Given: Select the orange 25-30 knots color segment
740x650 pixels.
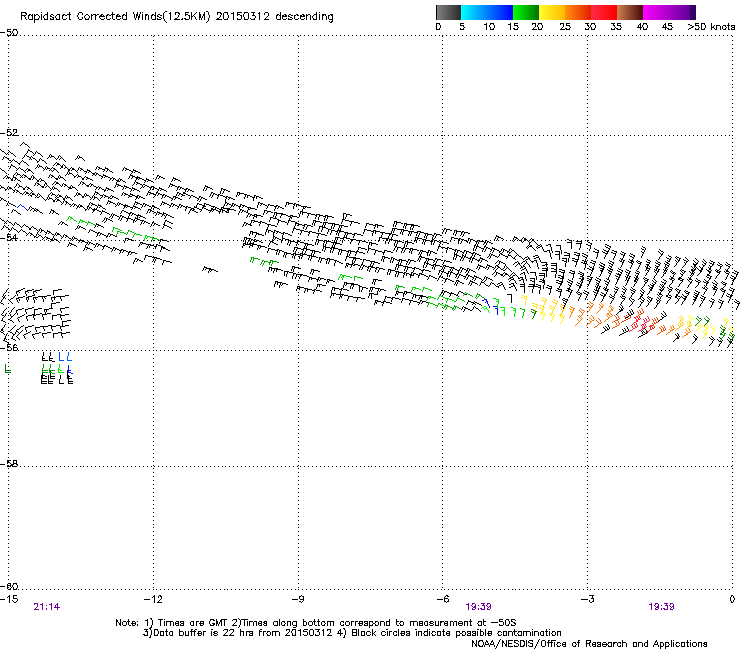Looking at the screenshot, I should point(578,12).
